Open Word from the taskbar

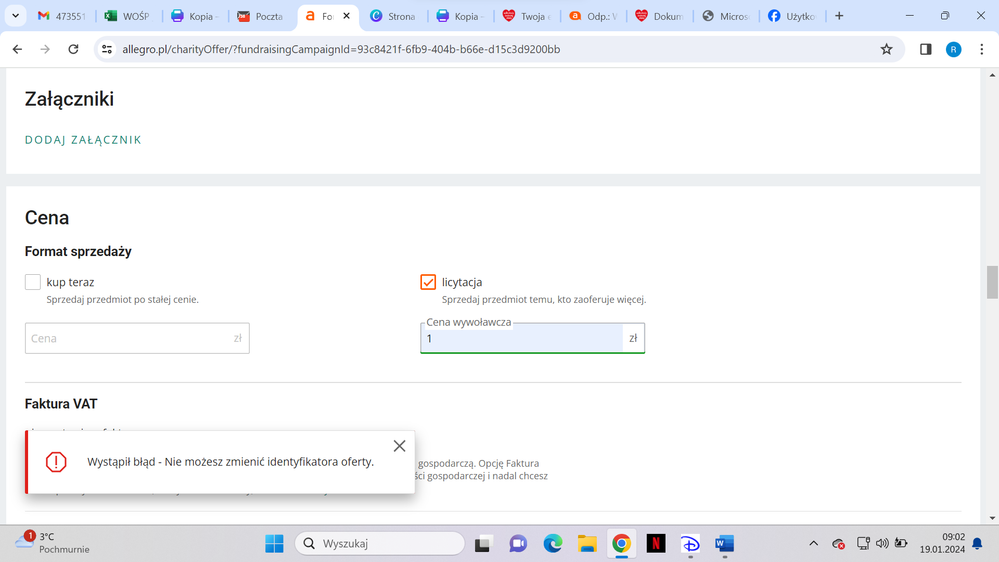[724, 544]
